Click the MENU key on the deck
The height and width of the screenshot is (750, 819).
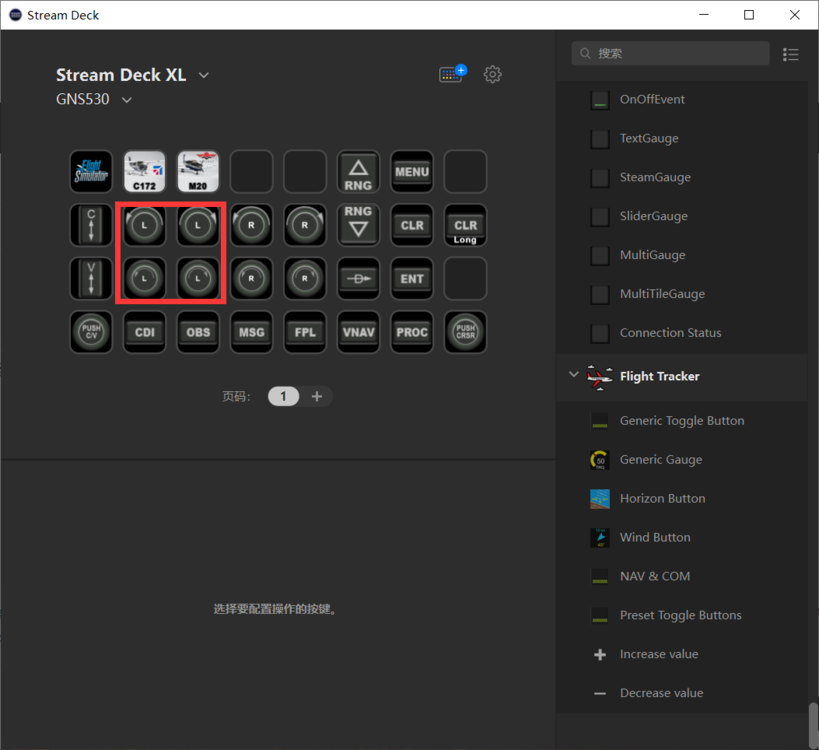click(412, 172)
